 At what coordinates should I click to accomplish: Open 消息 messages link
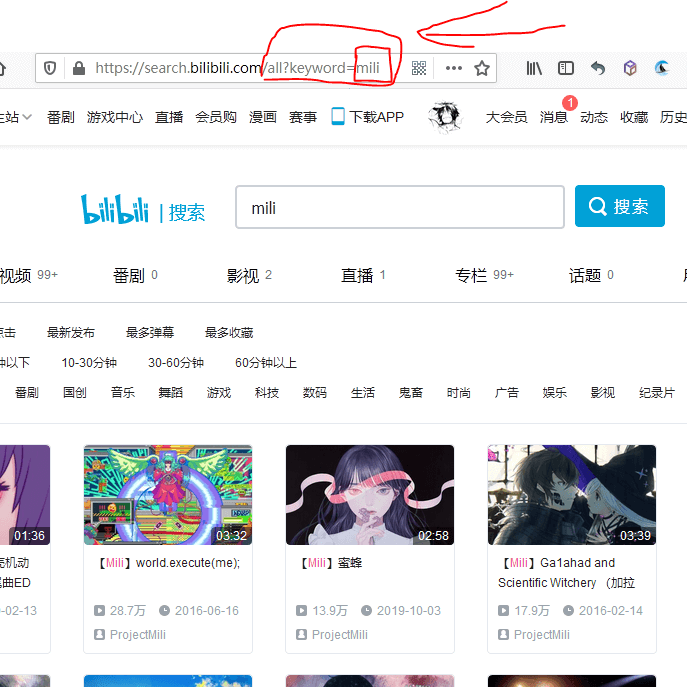click(x=554, y=117)
